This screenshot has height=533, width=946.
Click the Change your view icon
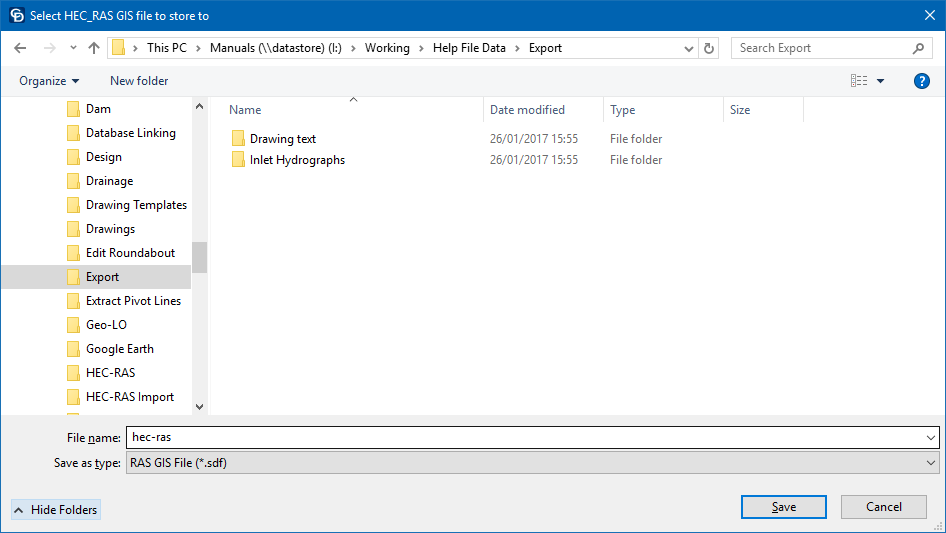(x=859, y=81)
